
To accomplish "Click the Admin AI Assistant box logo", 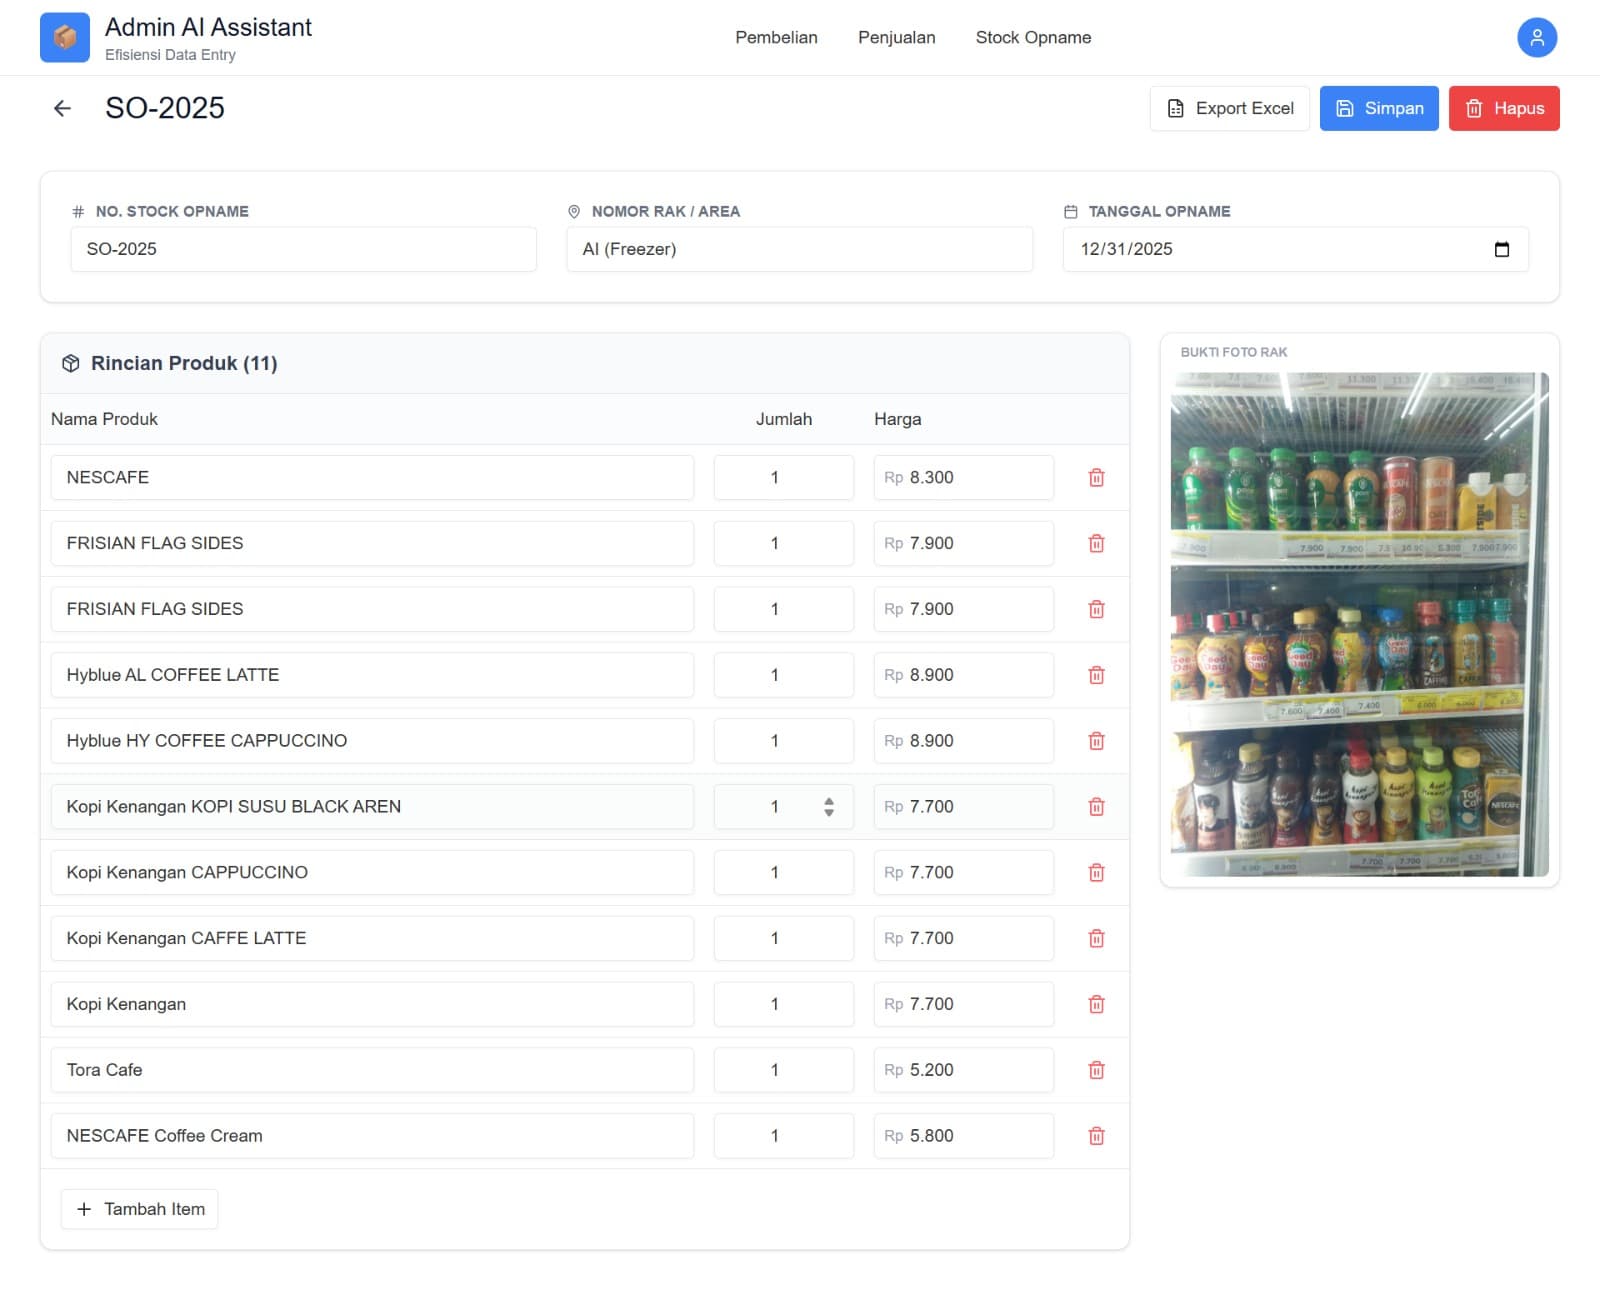I will 65,37.
